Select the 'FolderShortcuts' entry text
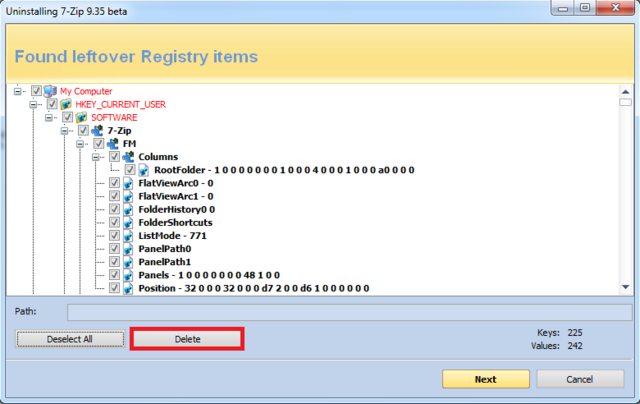This screenshot has width=640, height=404. [176, 222]
